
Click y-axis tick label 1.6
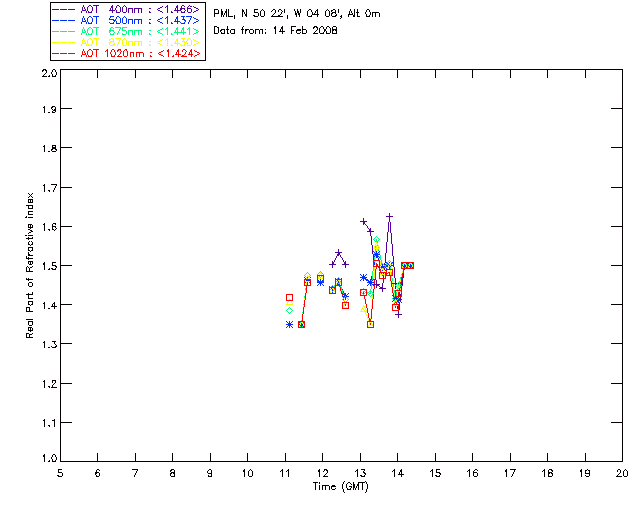click(x=49, y=227)
